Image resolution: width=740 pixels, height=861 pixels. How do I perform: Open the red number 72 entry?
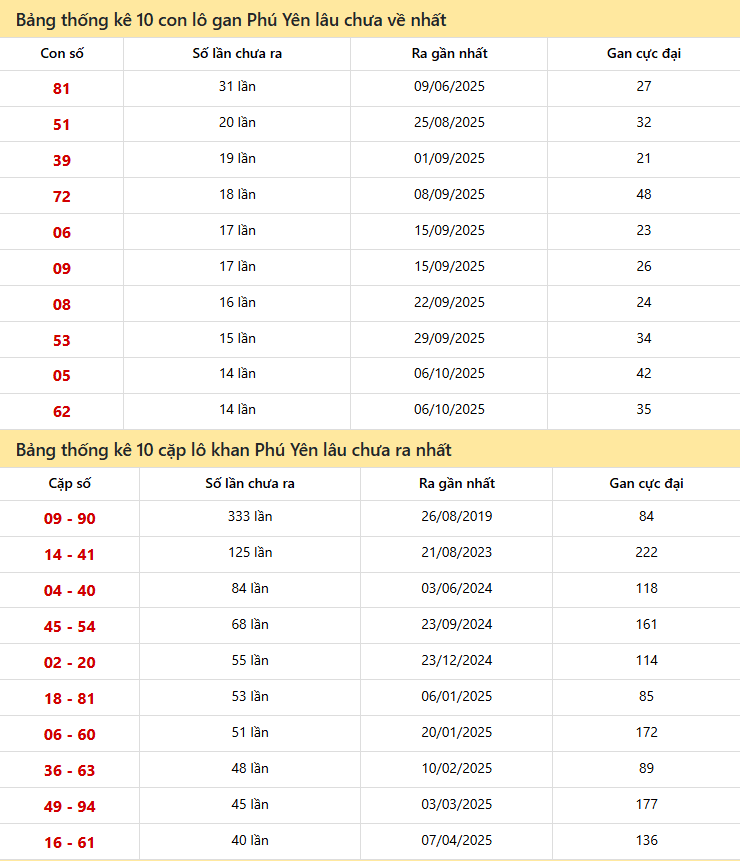(x=62, y=197)
